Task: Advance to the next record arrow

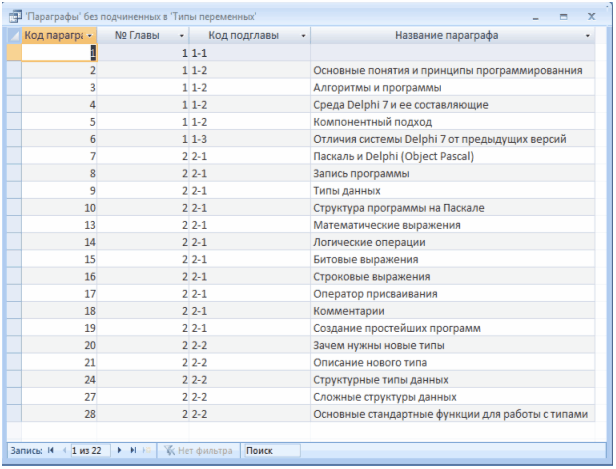Action: click(121, 451)
